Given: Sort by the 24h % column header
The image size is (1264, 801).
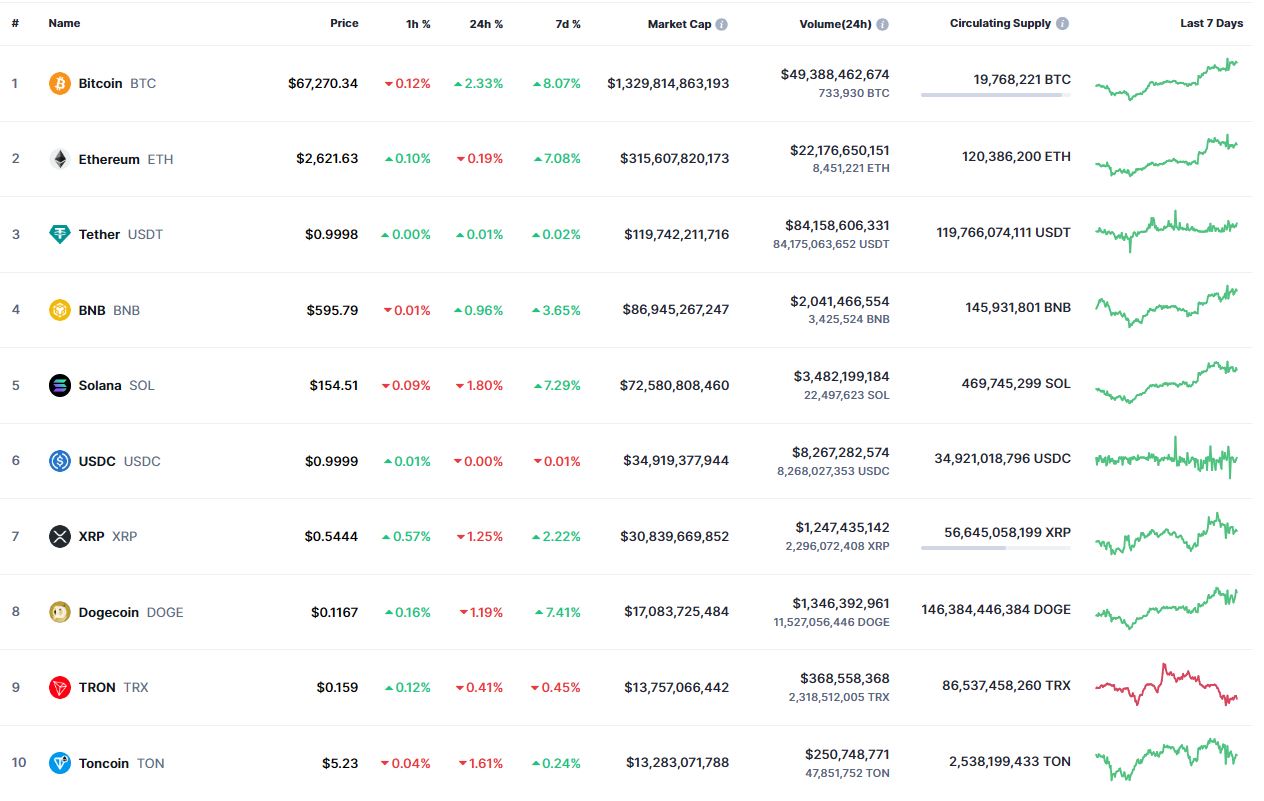Looking at the screenshot, I should tap(486, 24).
